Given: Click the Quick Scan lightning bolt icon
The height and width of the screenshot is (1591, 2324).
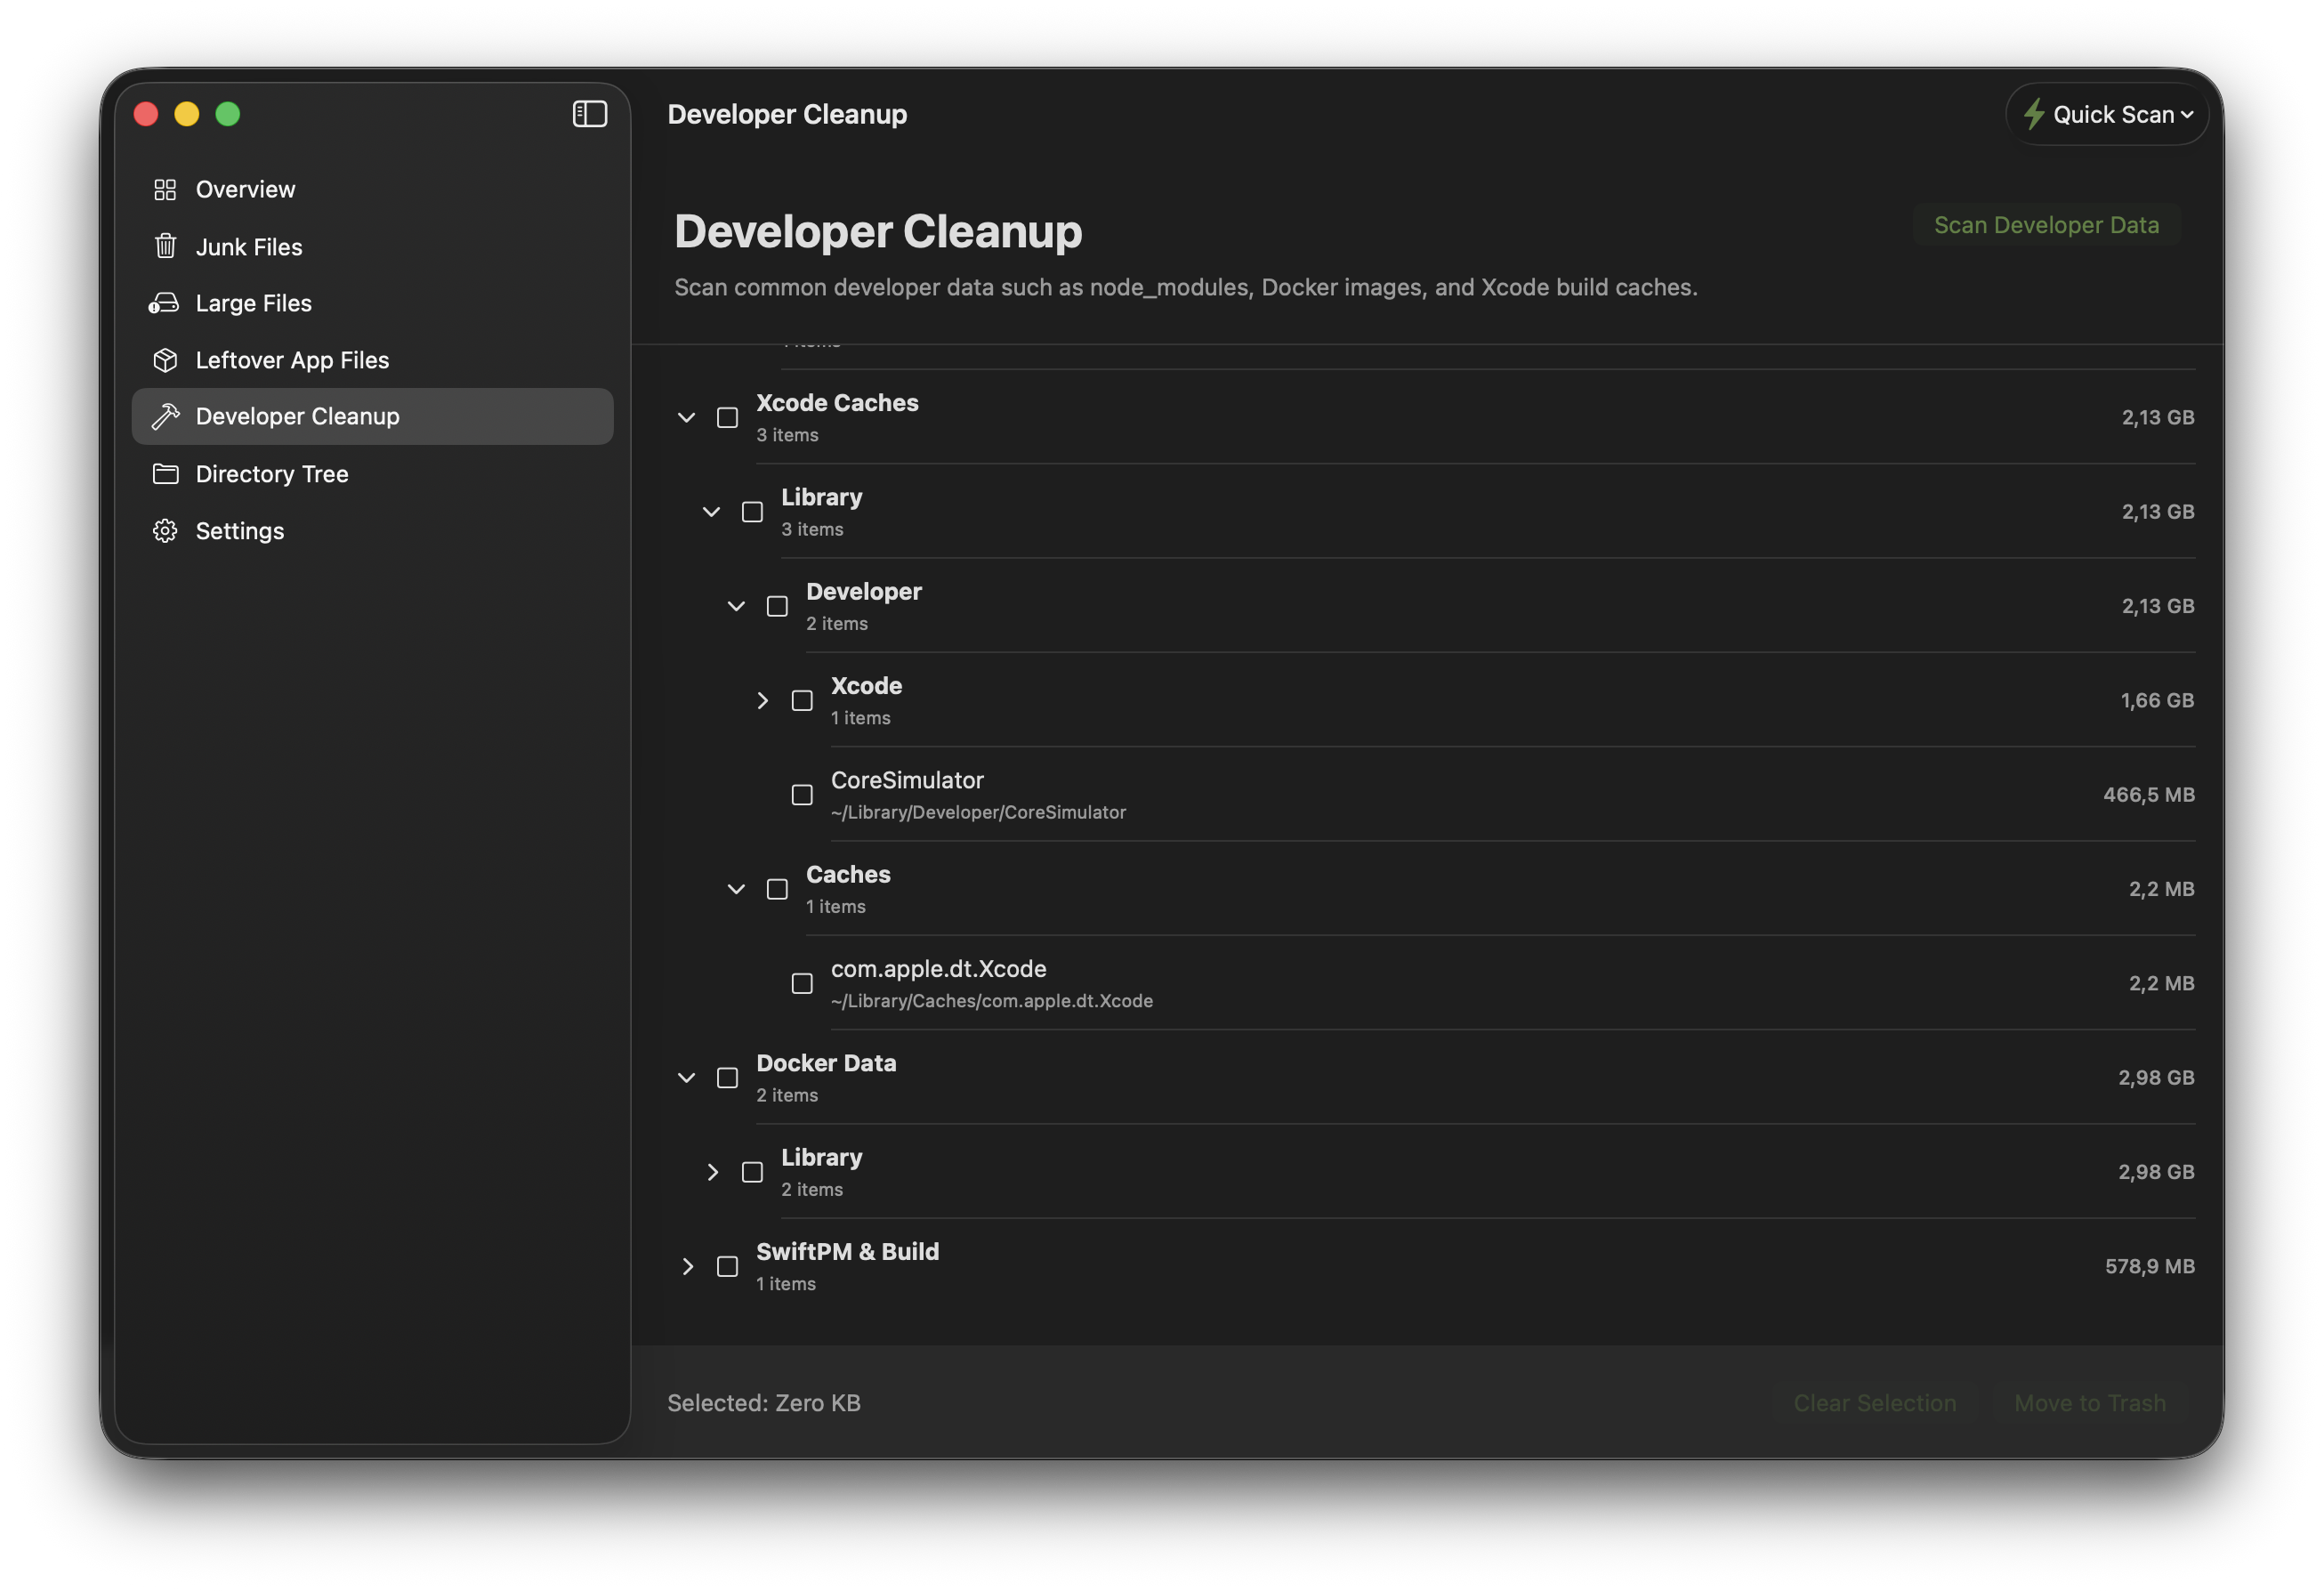Looking at the screenshot, I should 2034,115.
